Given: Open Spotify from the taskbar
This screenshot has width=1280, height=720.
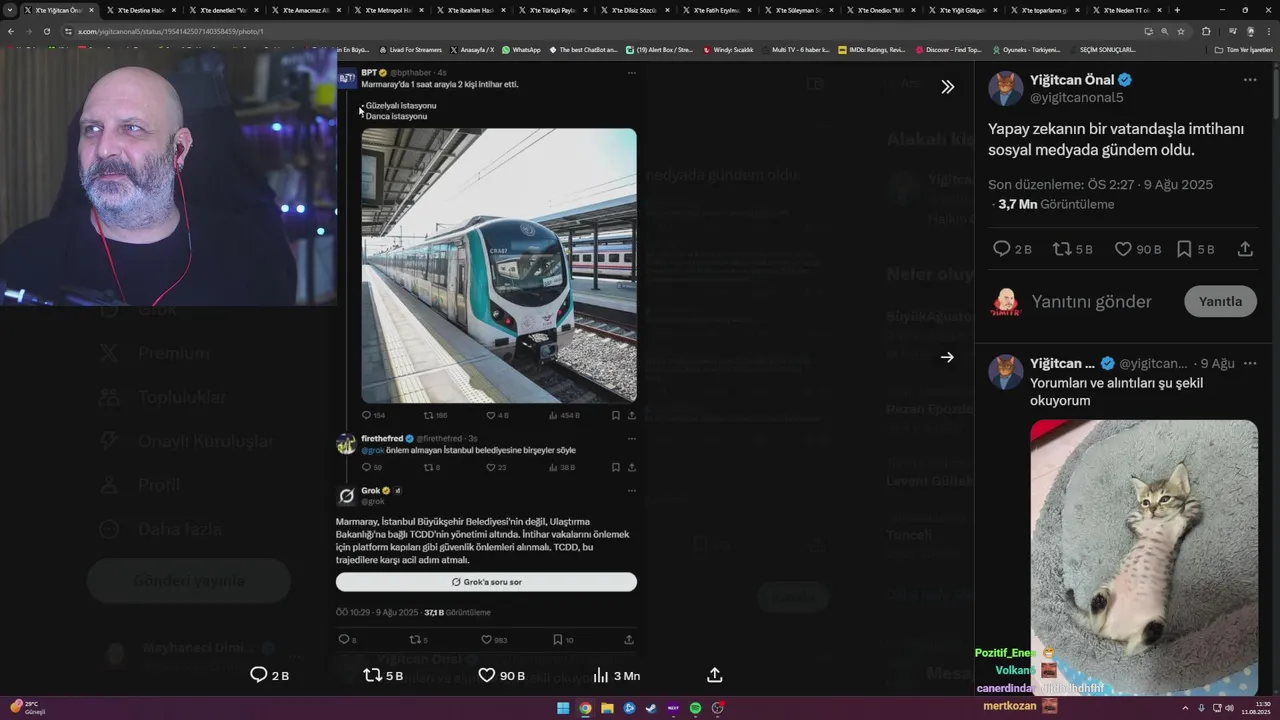Looking at the screenshot, I should pos(695,708).
